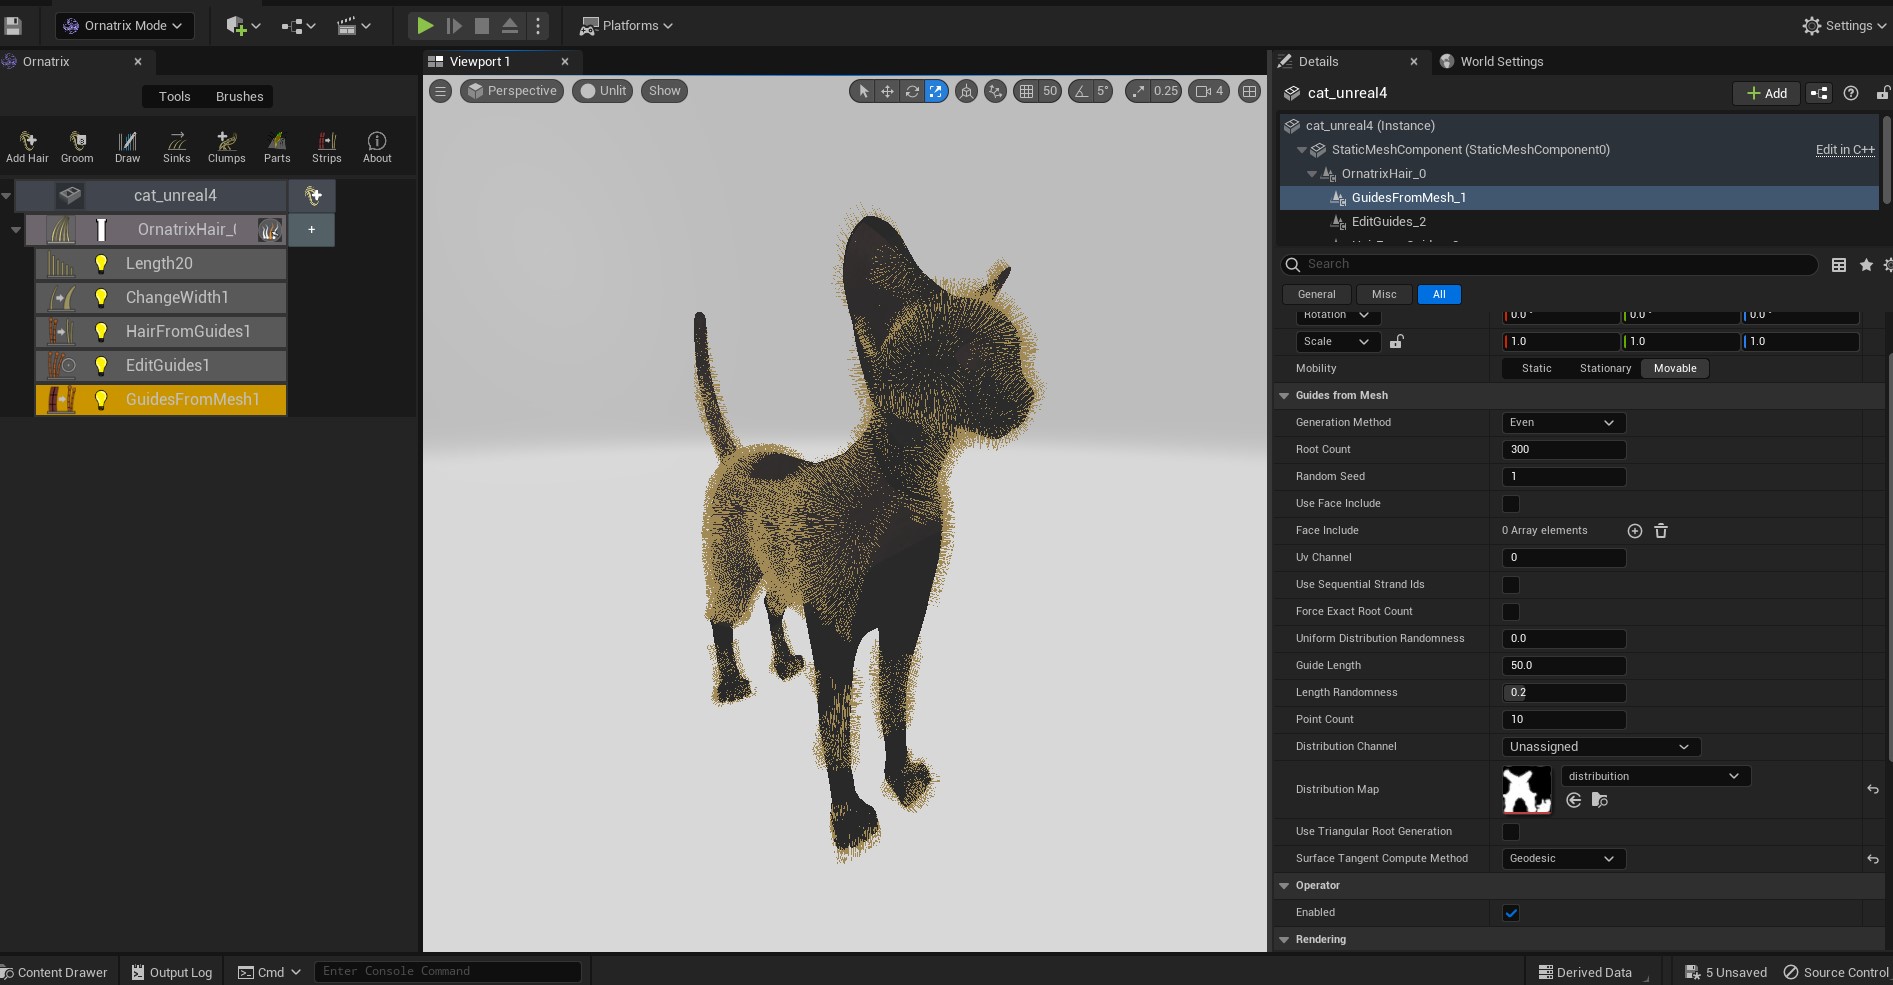1893x985 pixels.
Task: Uncheck the Operator Enabled checkbox
Action: click(x=1511, y=913)
